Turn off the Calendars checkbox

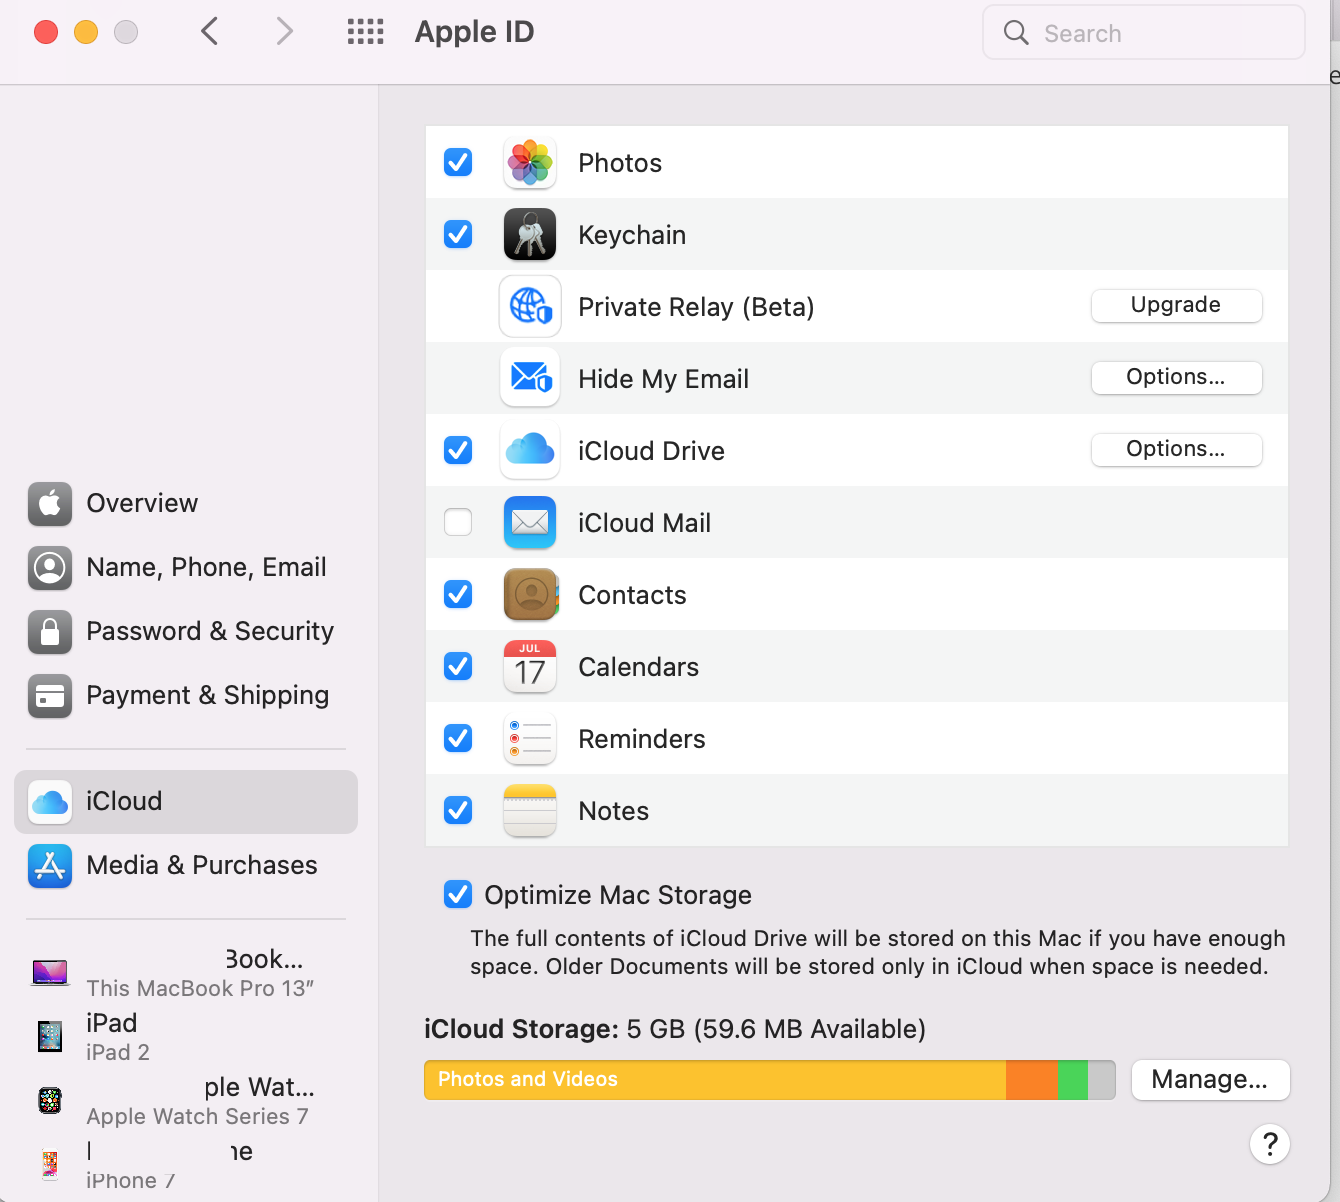tap(458, 666)
